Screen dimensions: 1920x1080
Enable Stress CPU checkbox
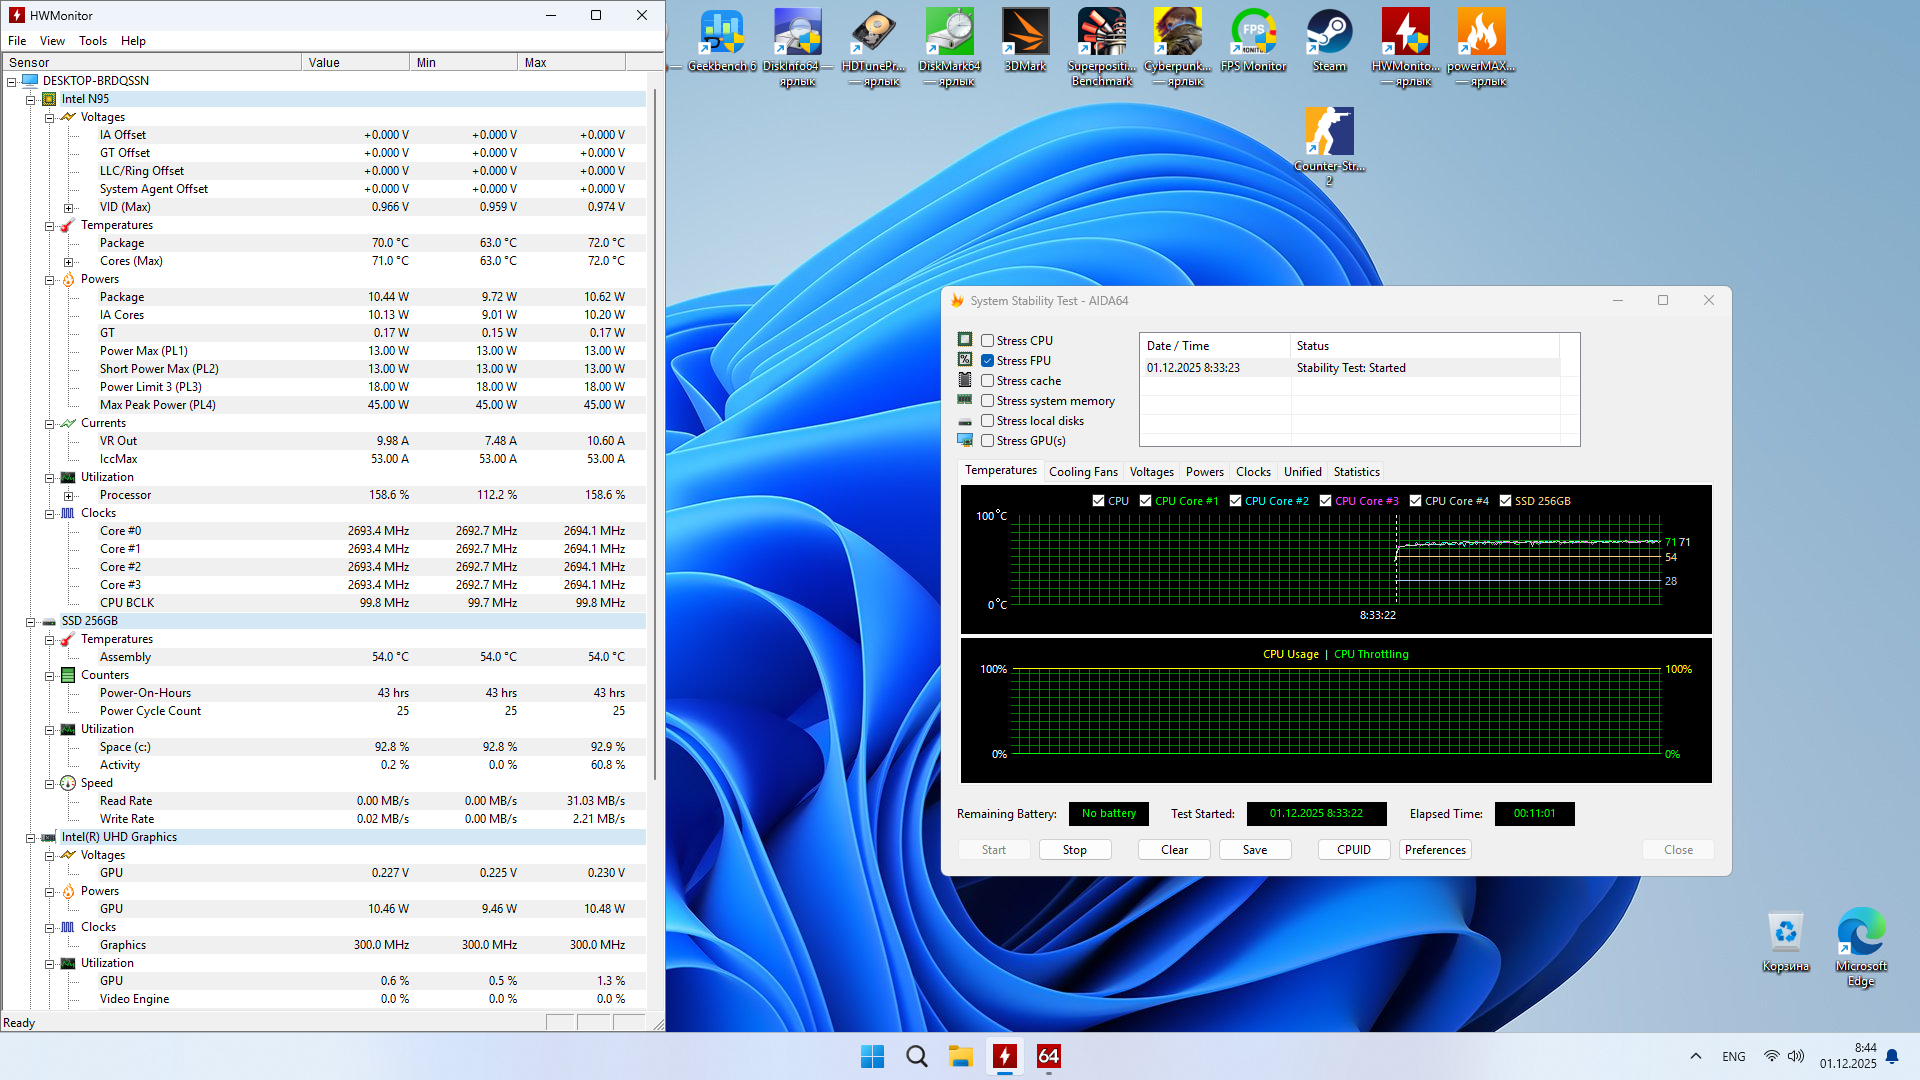[x=987, y=341]
